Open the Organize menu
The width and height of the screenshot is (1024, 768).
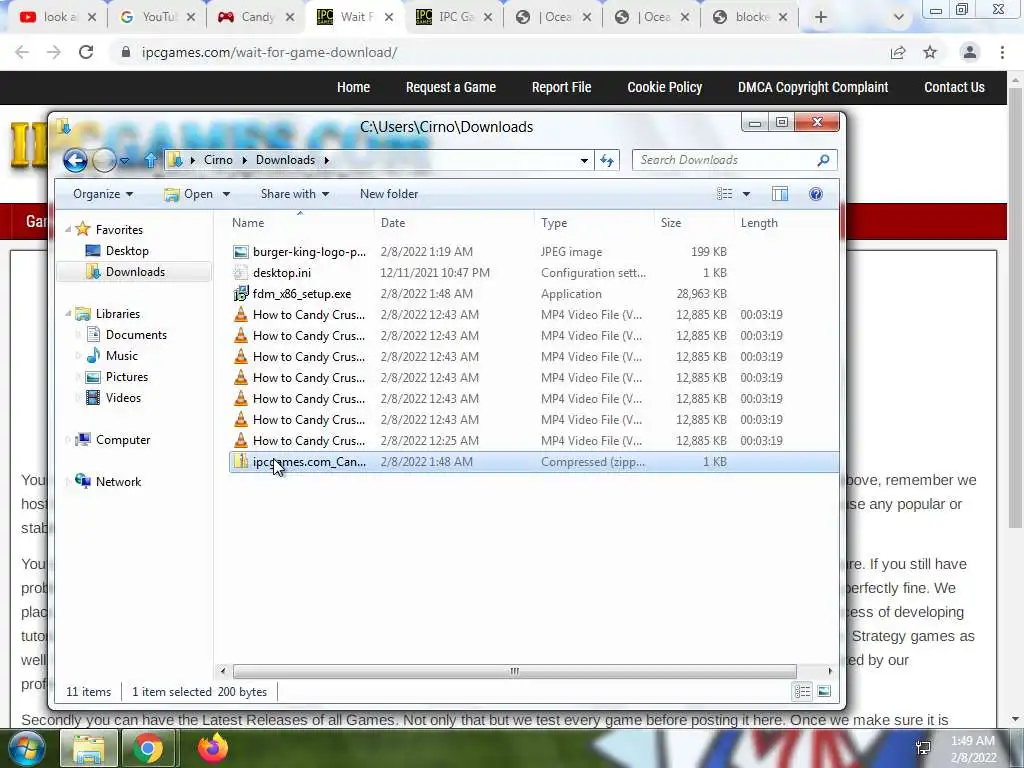click(103, 194)
